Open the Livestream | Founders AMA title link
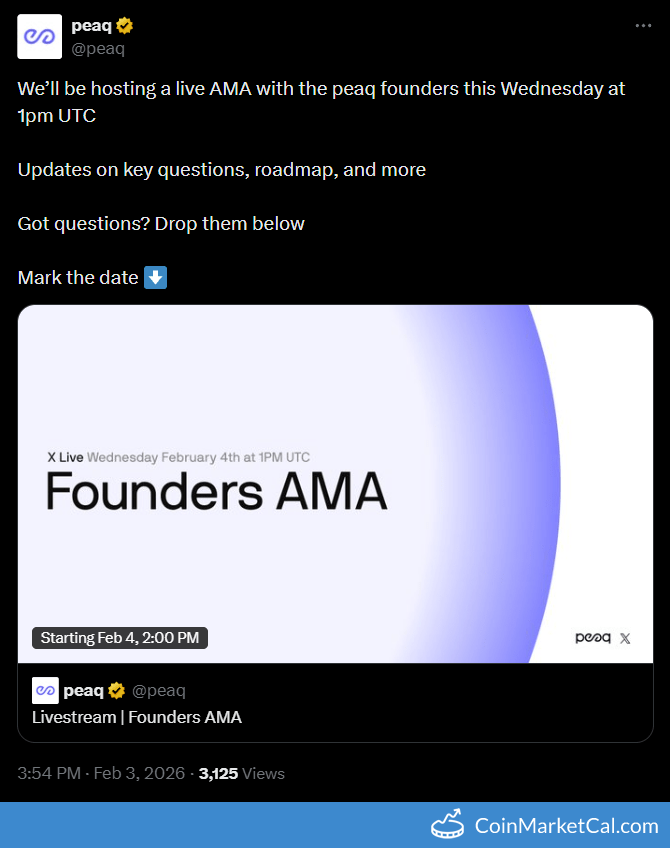The width and height of the screenshot is (670, 848). 137,716
